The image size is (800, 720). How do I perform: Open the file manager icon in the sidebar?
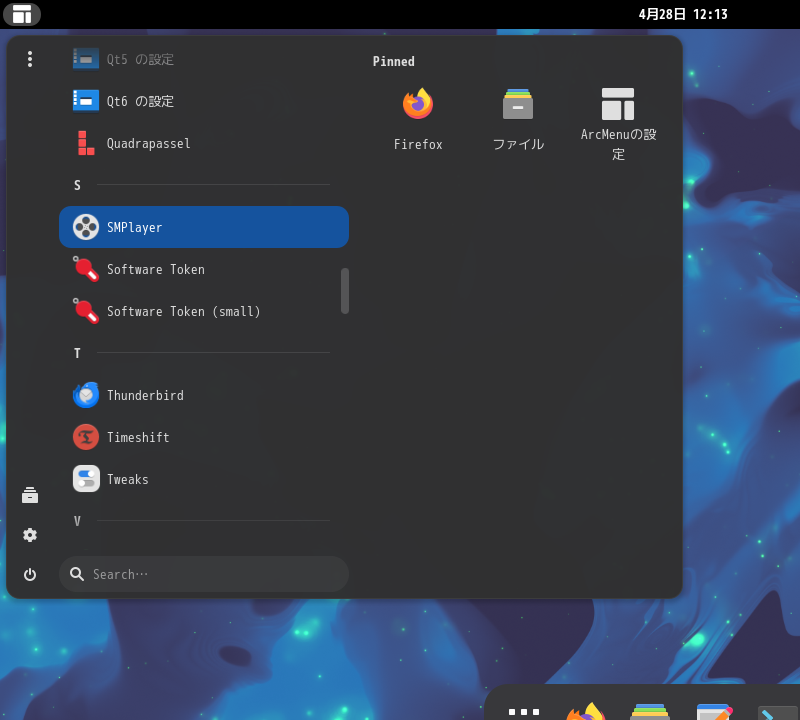tap(30, 494)
